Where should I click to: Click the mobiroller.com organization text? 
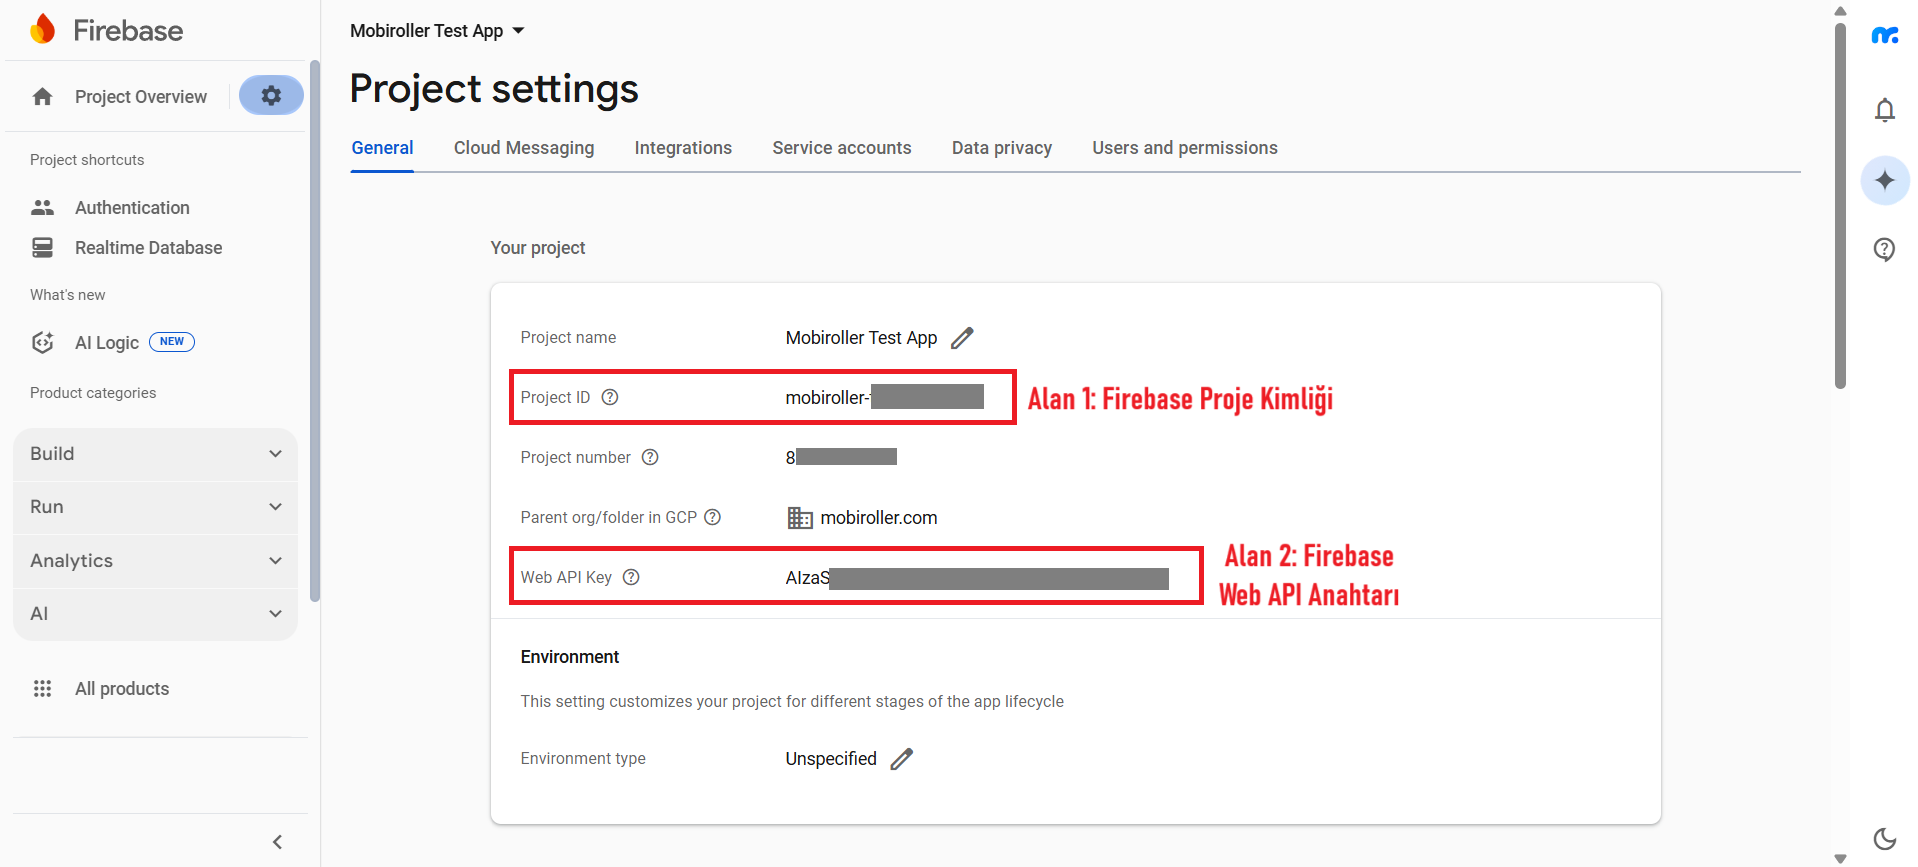(879, 518)
